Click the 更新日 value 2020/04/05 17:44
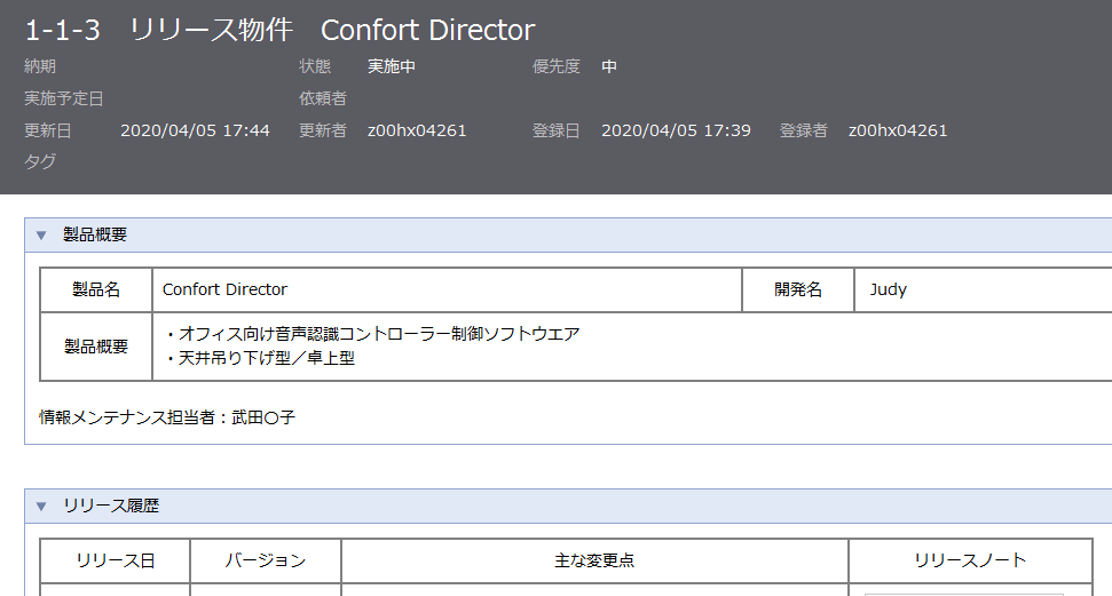 click(x=195, y=130)
